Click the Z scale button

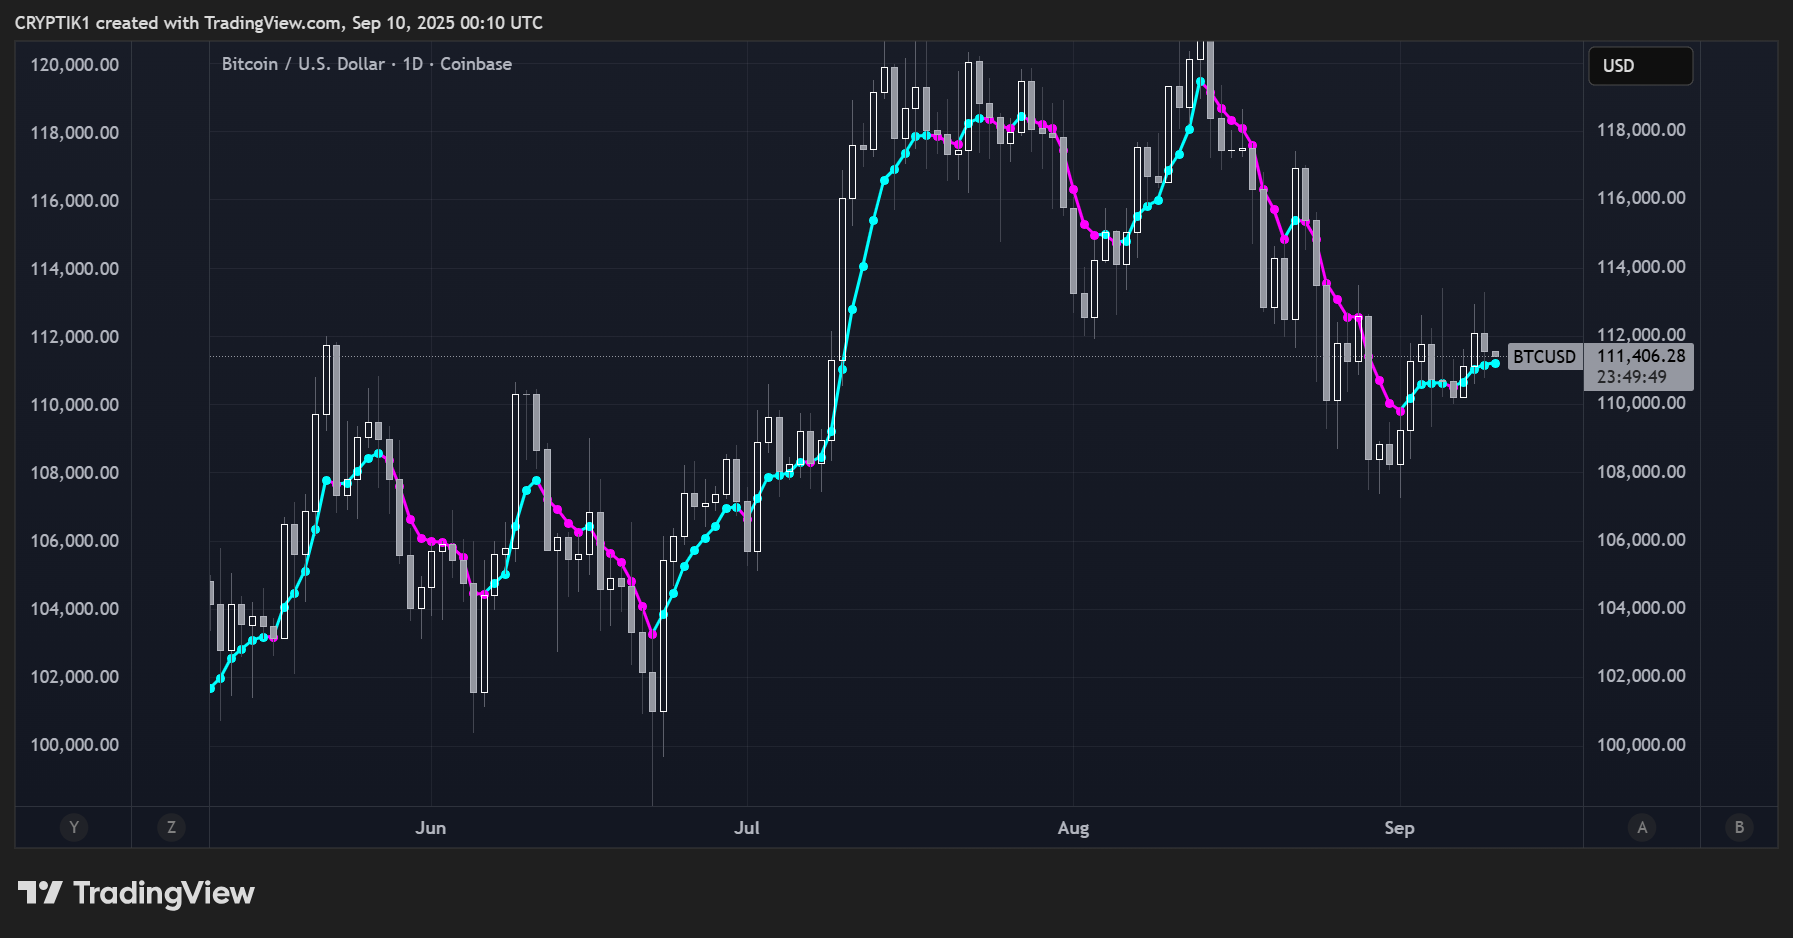tap(171, 827)
